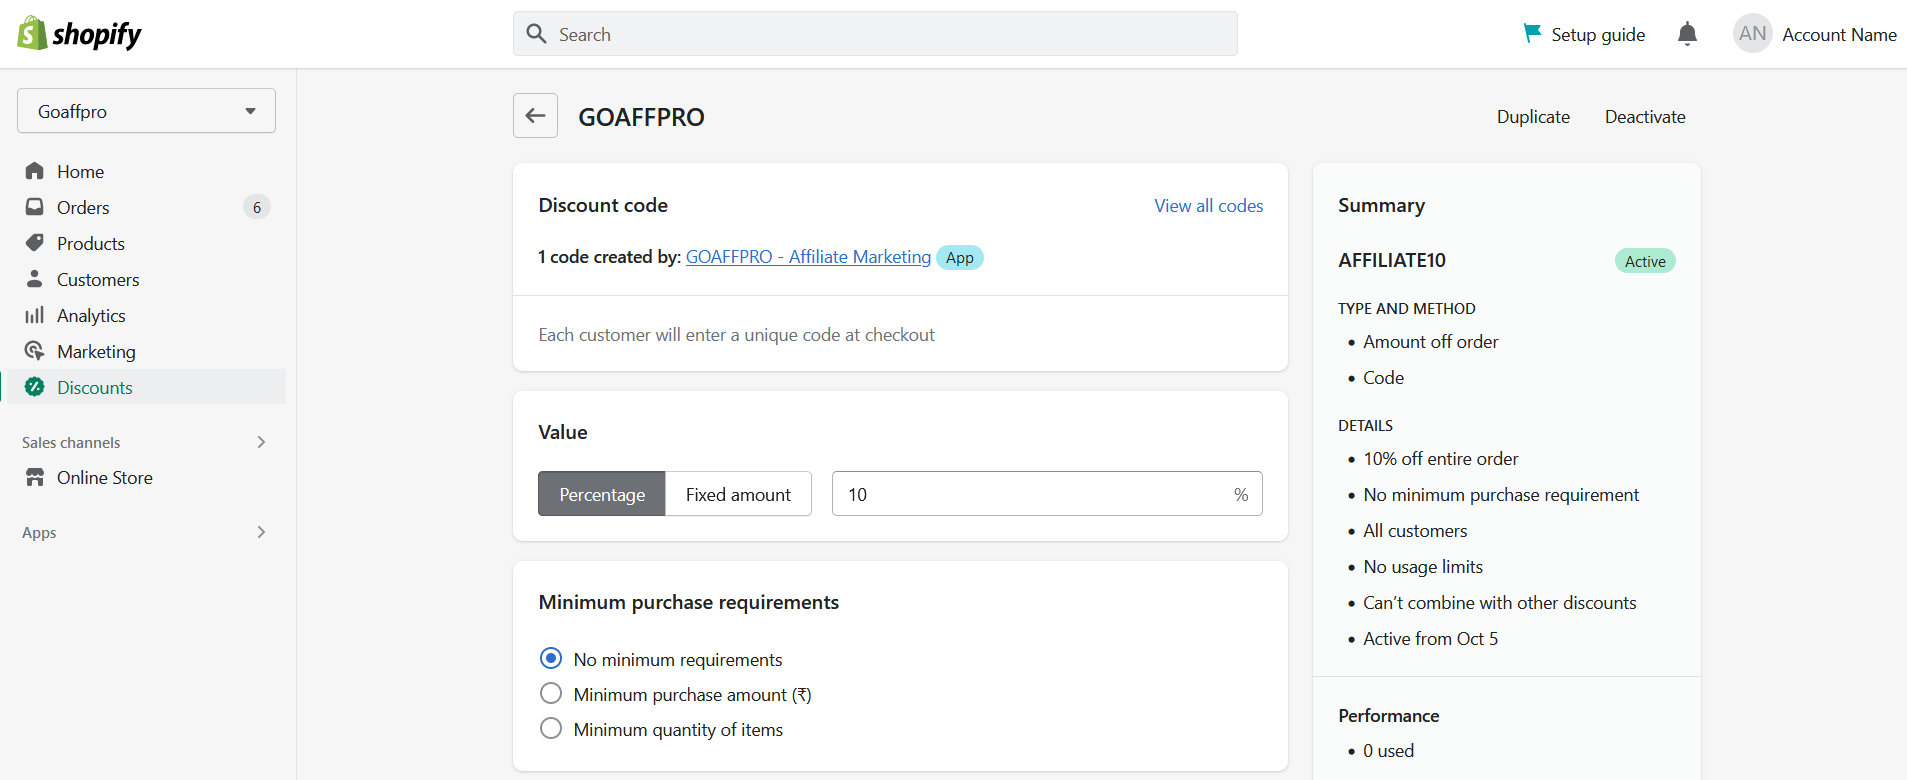
Task: Expand the Sales channels section
Action: 261,442
